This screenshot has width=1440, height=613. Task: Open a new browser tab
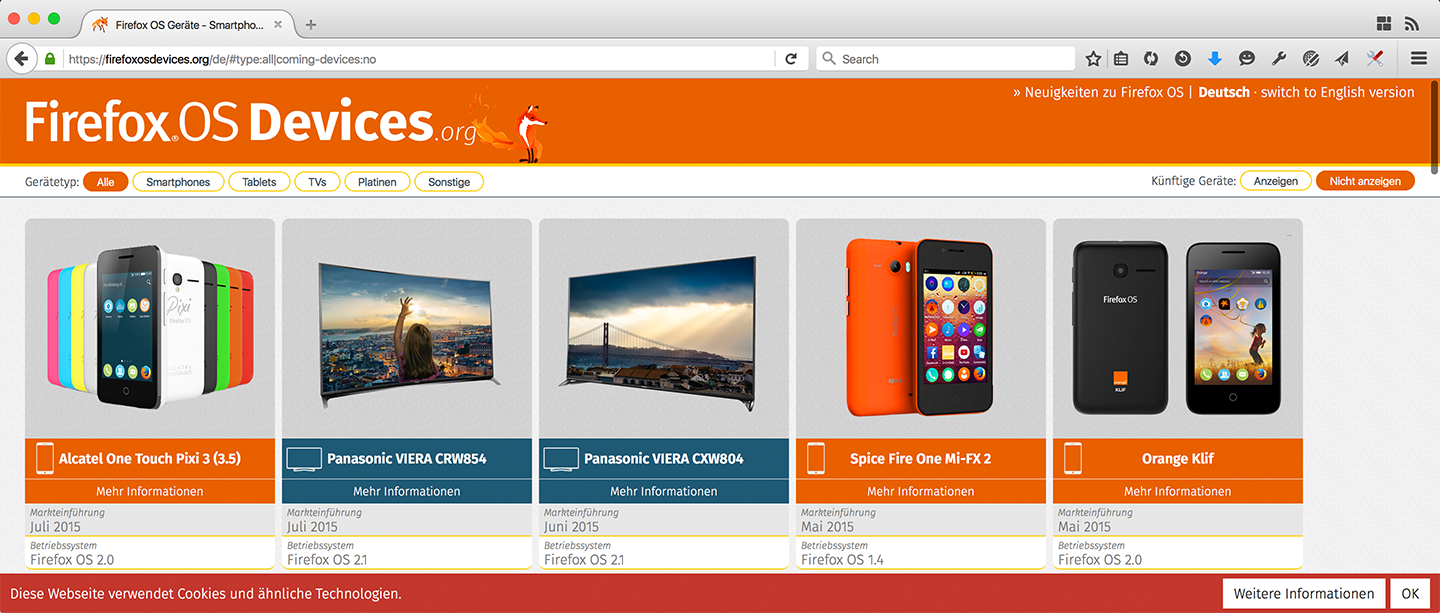(x=311, y=24)
